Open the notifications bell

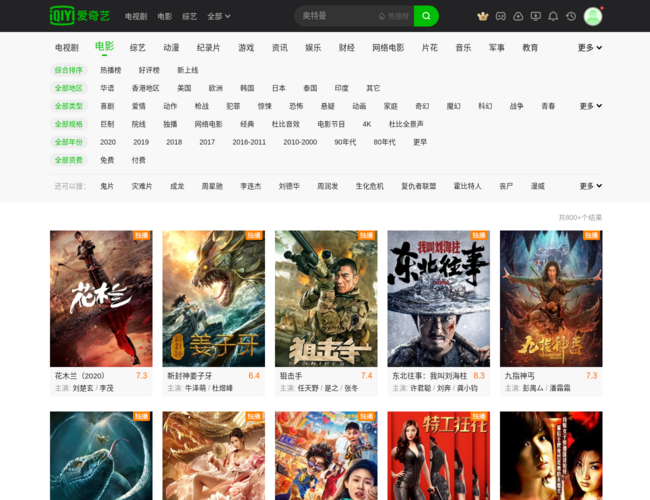553,16
